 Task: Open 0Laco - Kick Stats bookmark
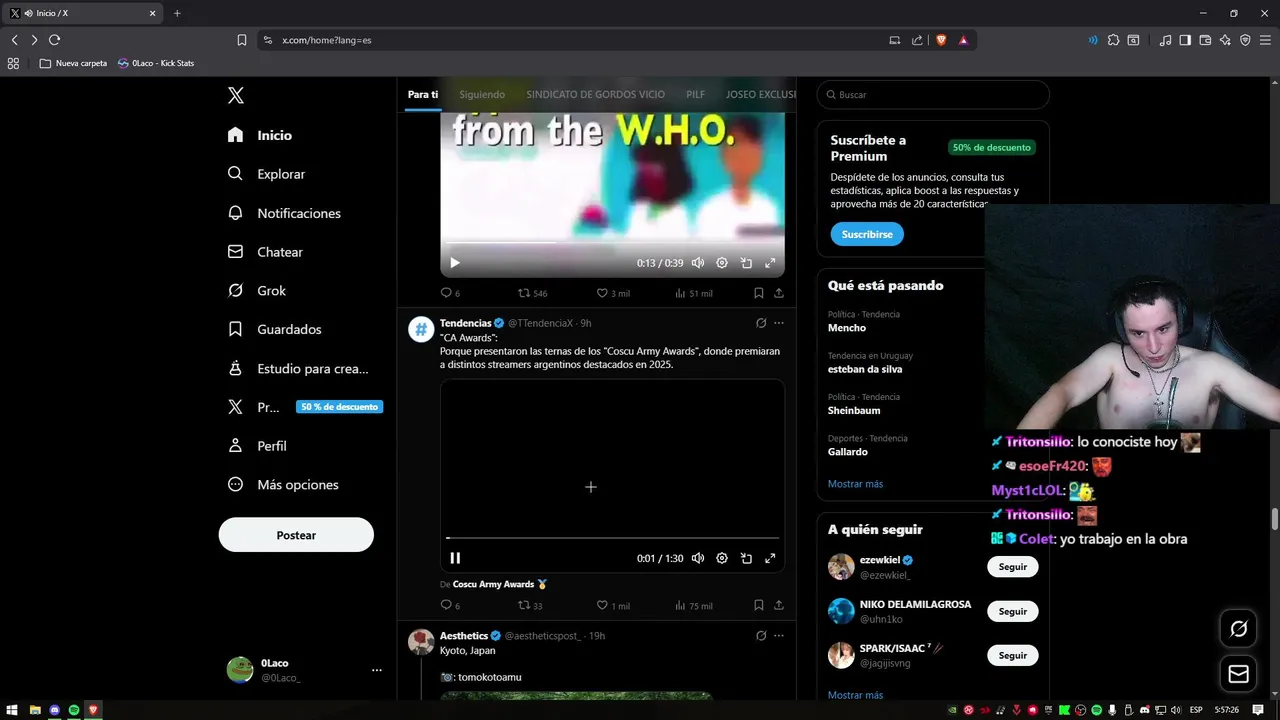(x=156, y=63)
